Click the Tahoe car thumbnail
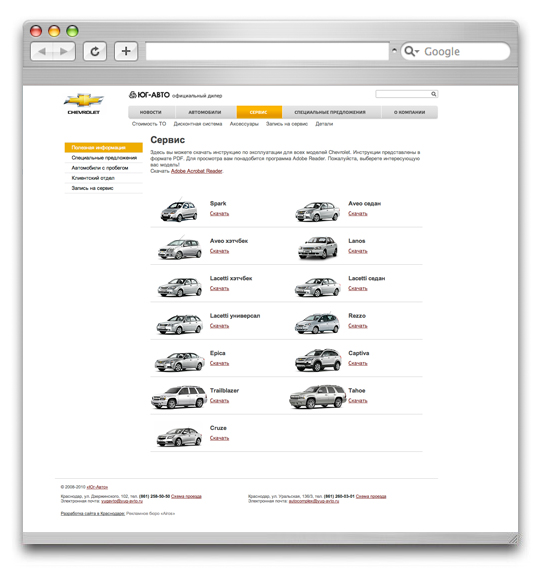 317,397
